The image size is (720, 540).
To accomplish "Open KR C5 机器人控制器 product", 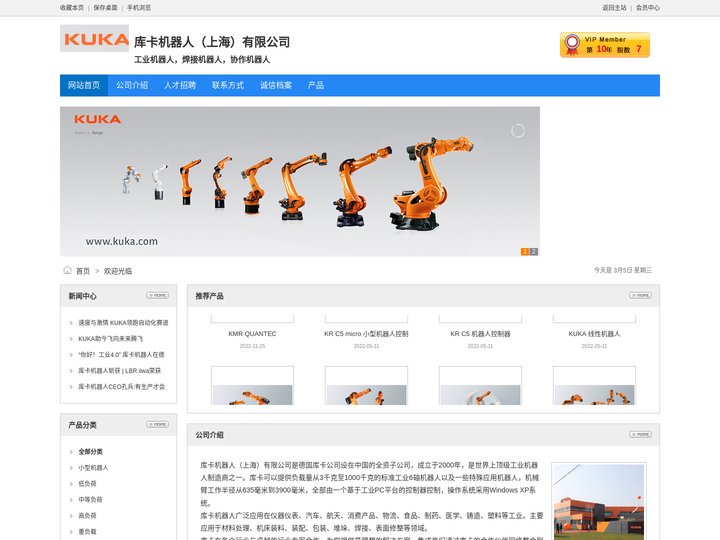I will (480, 334).
